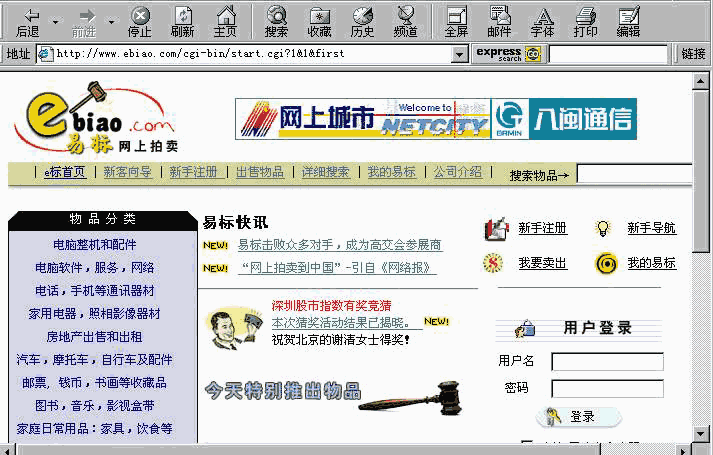The image size is (713, 455).
Task: Click the Stop (停止) toolbar button
Action: click(x=141, y=21)
